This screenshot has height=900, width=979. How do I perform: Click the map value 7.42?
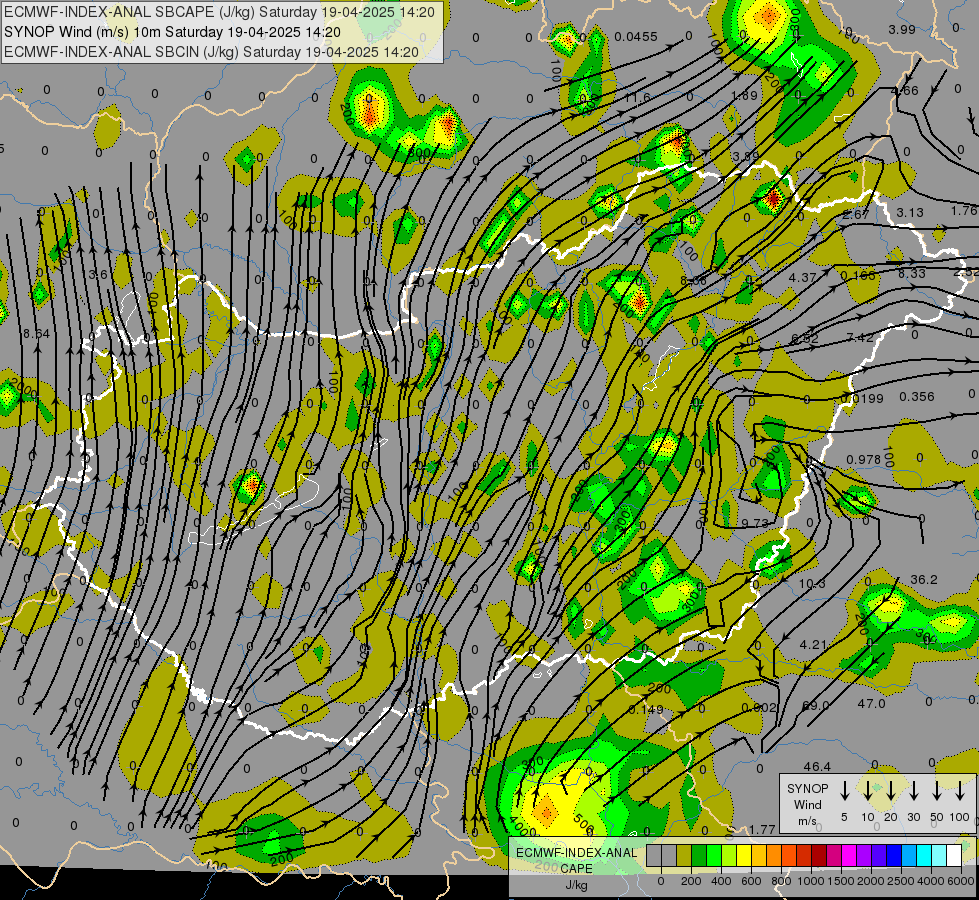click(x=860, y=337)
